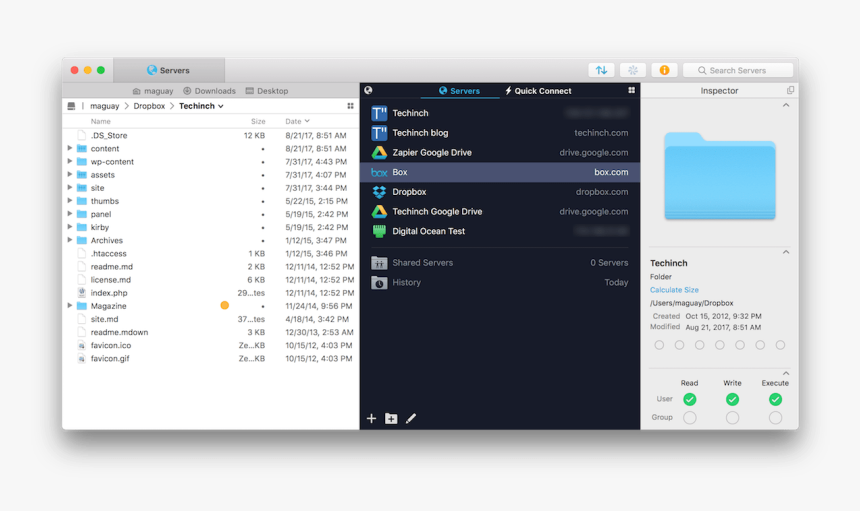Viewport: 860px width, 511px height.
Task: Open the Downloads favorites shortcut
Action: [210, 91]
